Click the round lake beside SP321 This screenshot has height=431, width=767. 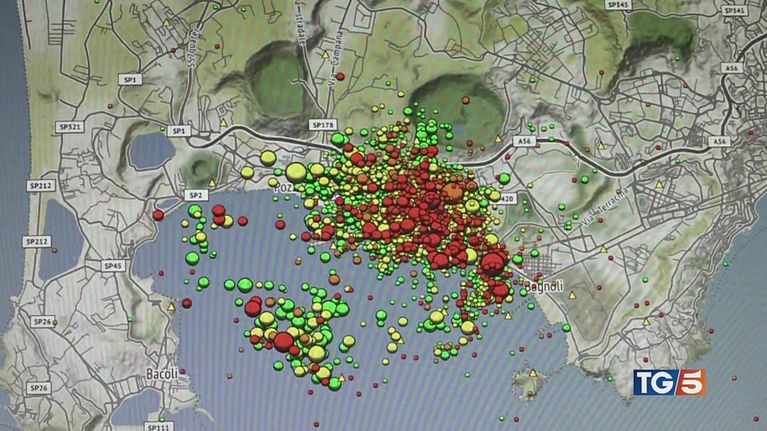(150, 152)
